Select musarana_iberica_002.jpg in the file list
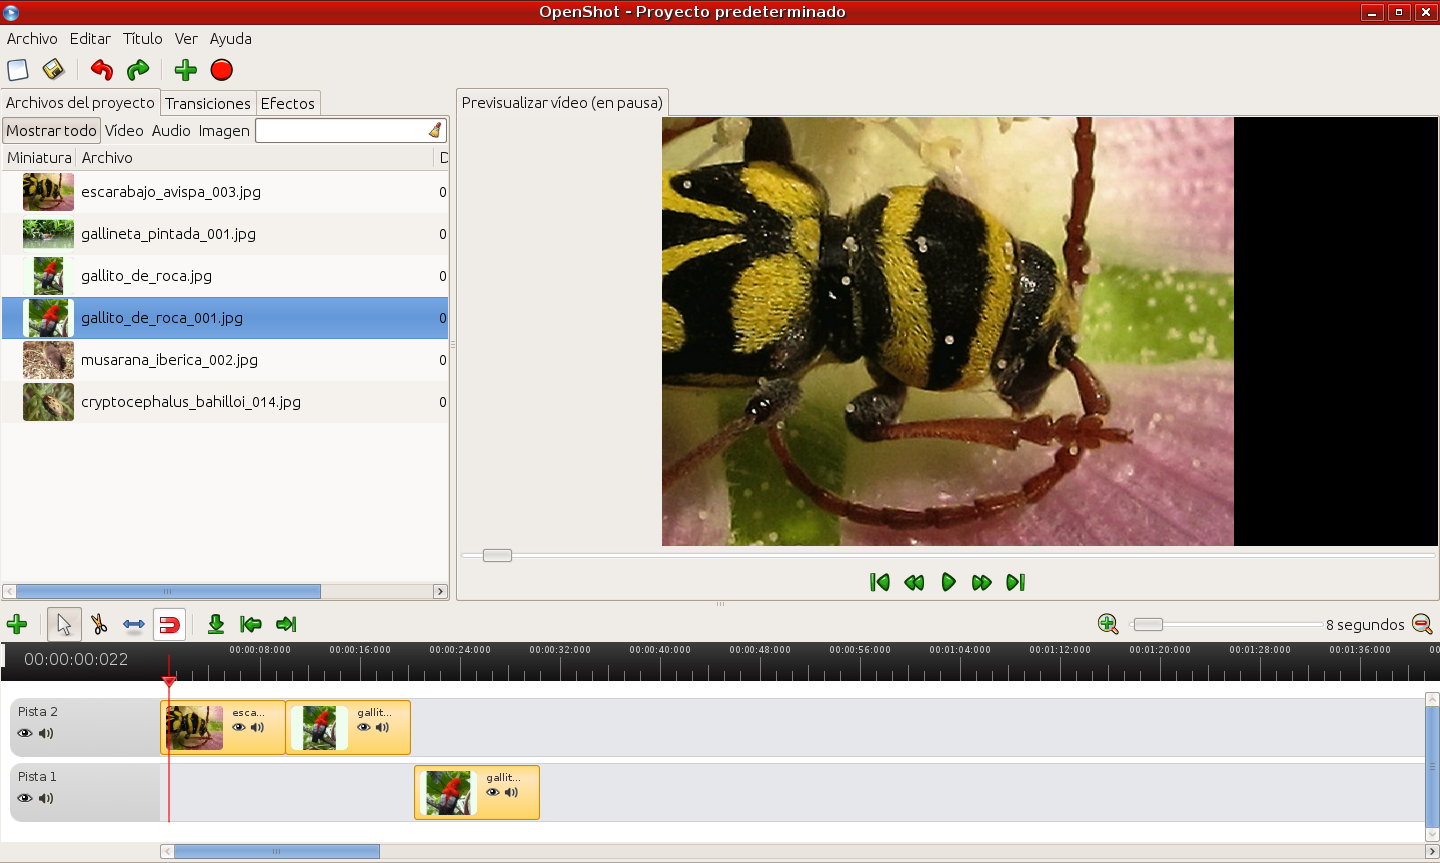 [169, 360]
